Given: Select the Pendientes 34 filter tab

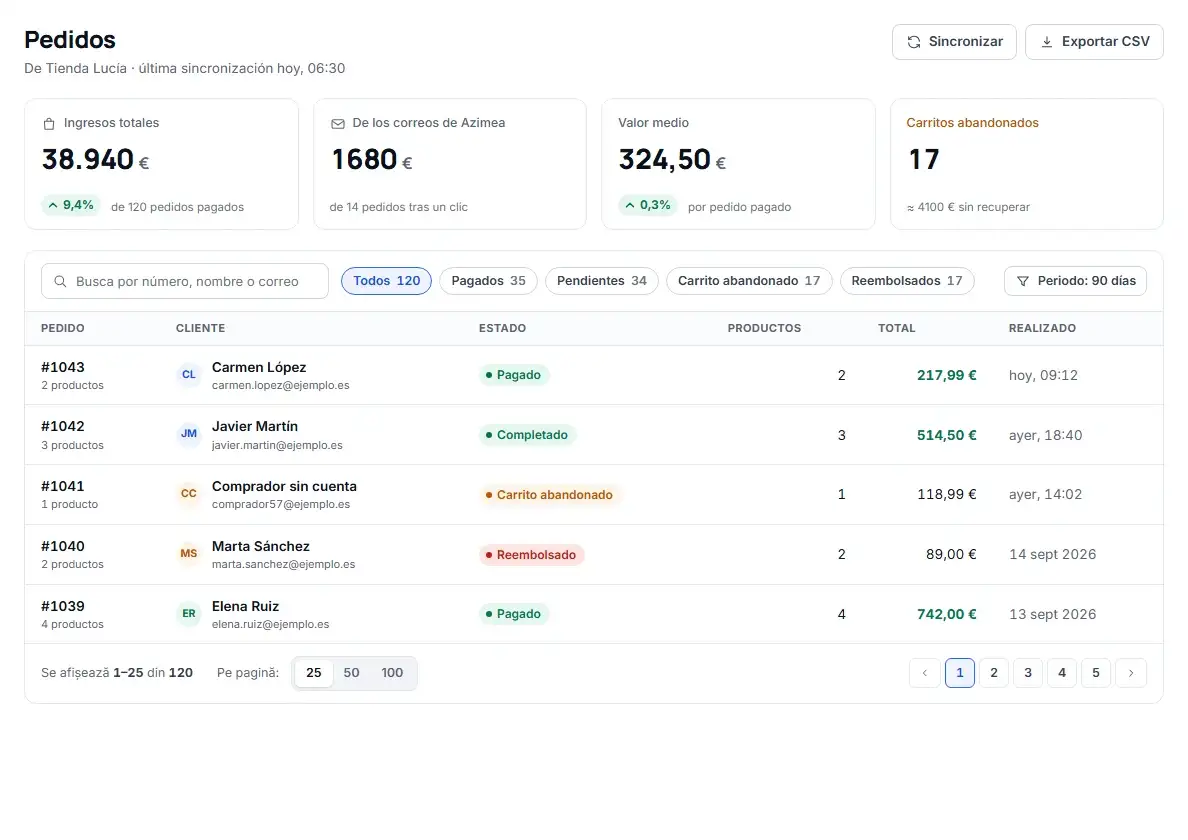Looking at the screenshot, I should click(x=602, y=281).
